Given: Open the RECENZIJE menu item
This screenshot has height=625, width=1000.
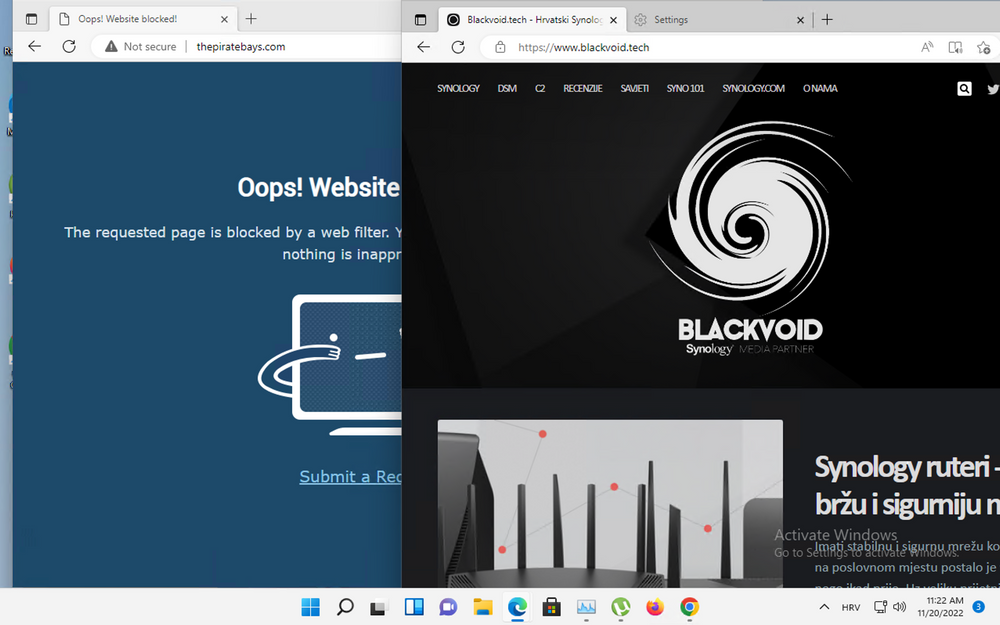Looking at the screenshot, I should coord(583,89).
